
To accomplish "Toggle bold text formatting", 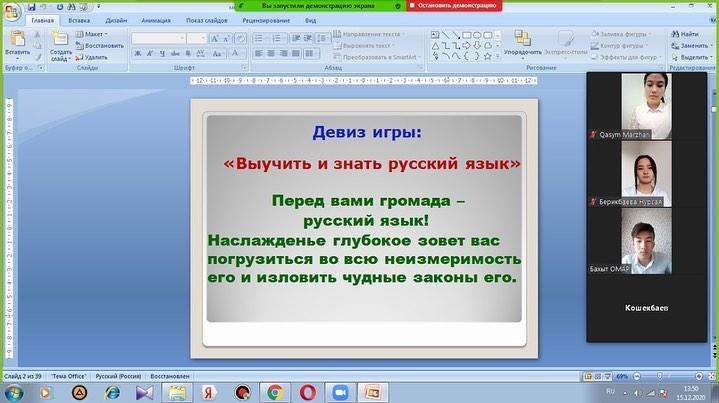I will click(139, 53).
